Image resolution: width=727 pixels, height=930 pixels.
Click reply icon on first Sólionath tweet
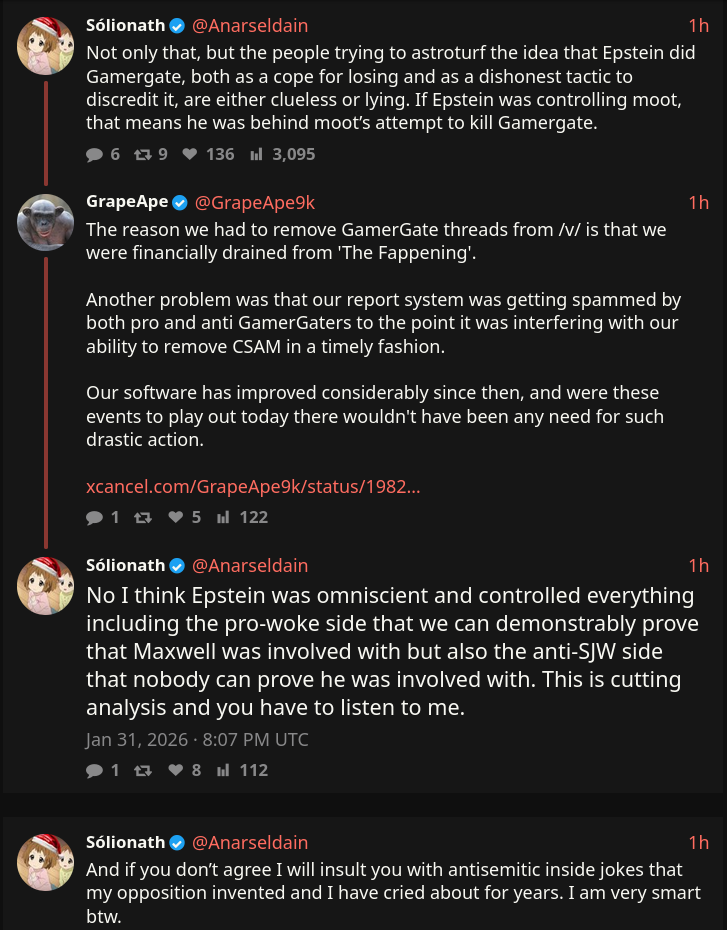pyautogui.click(x=95, y=154)
